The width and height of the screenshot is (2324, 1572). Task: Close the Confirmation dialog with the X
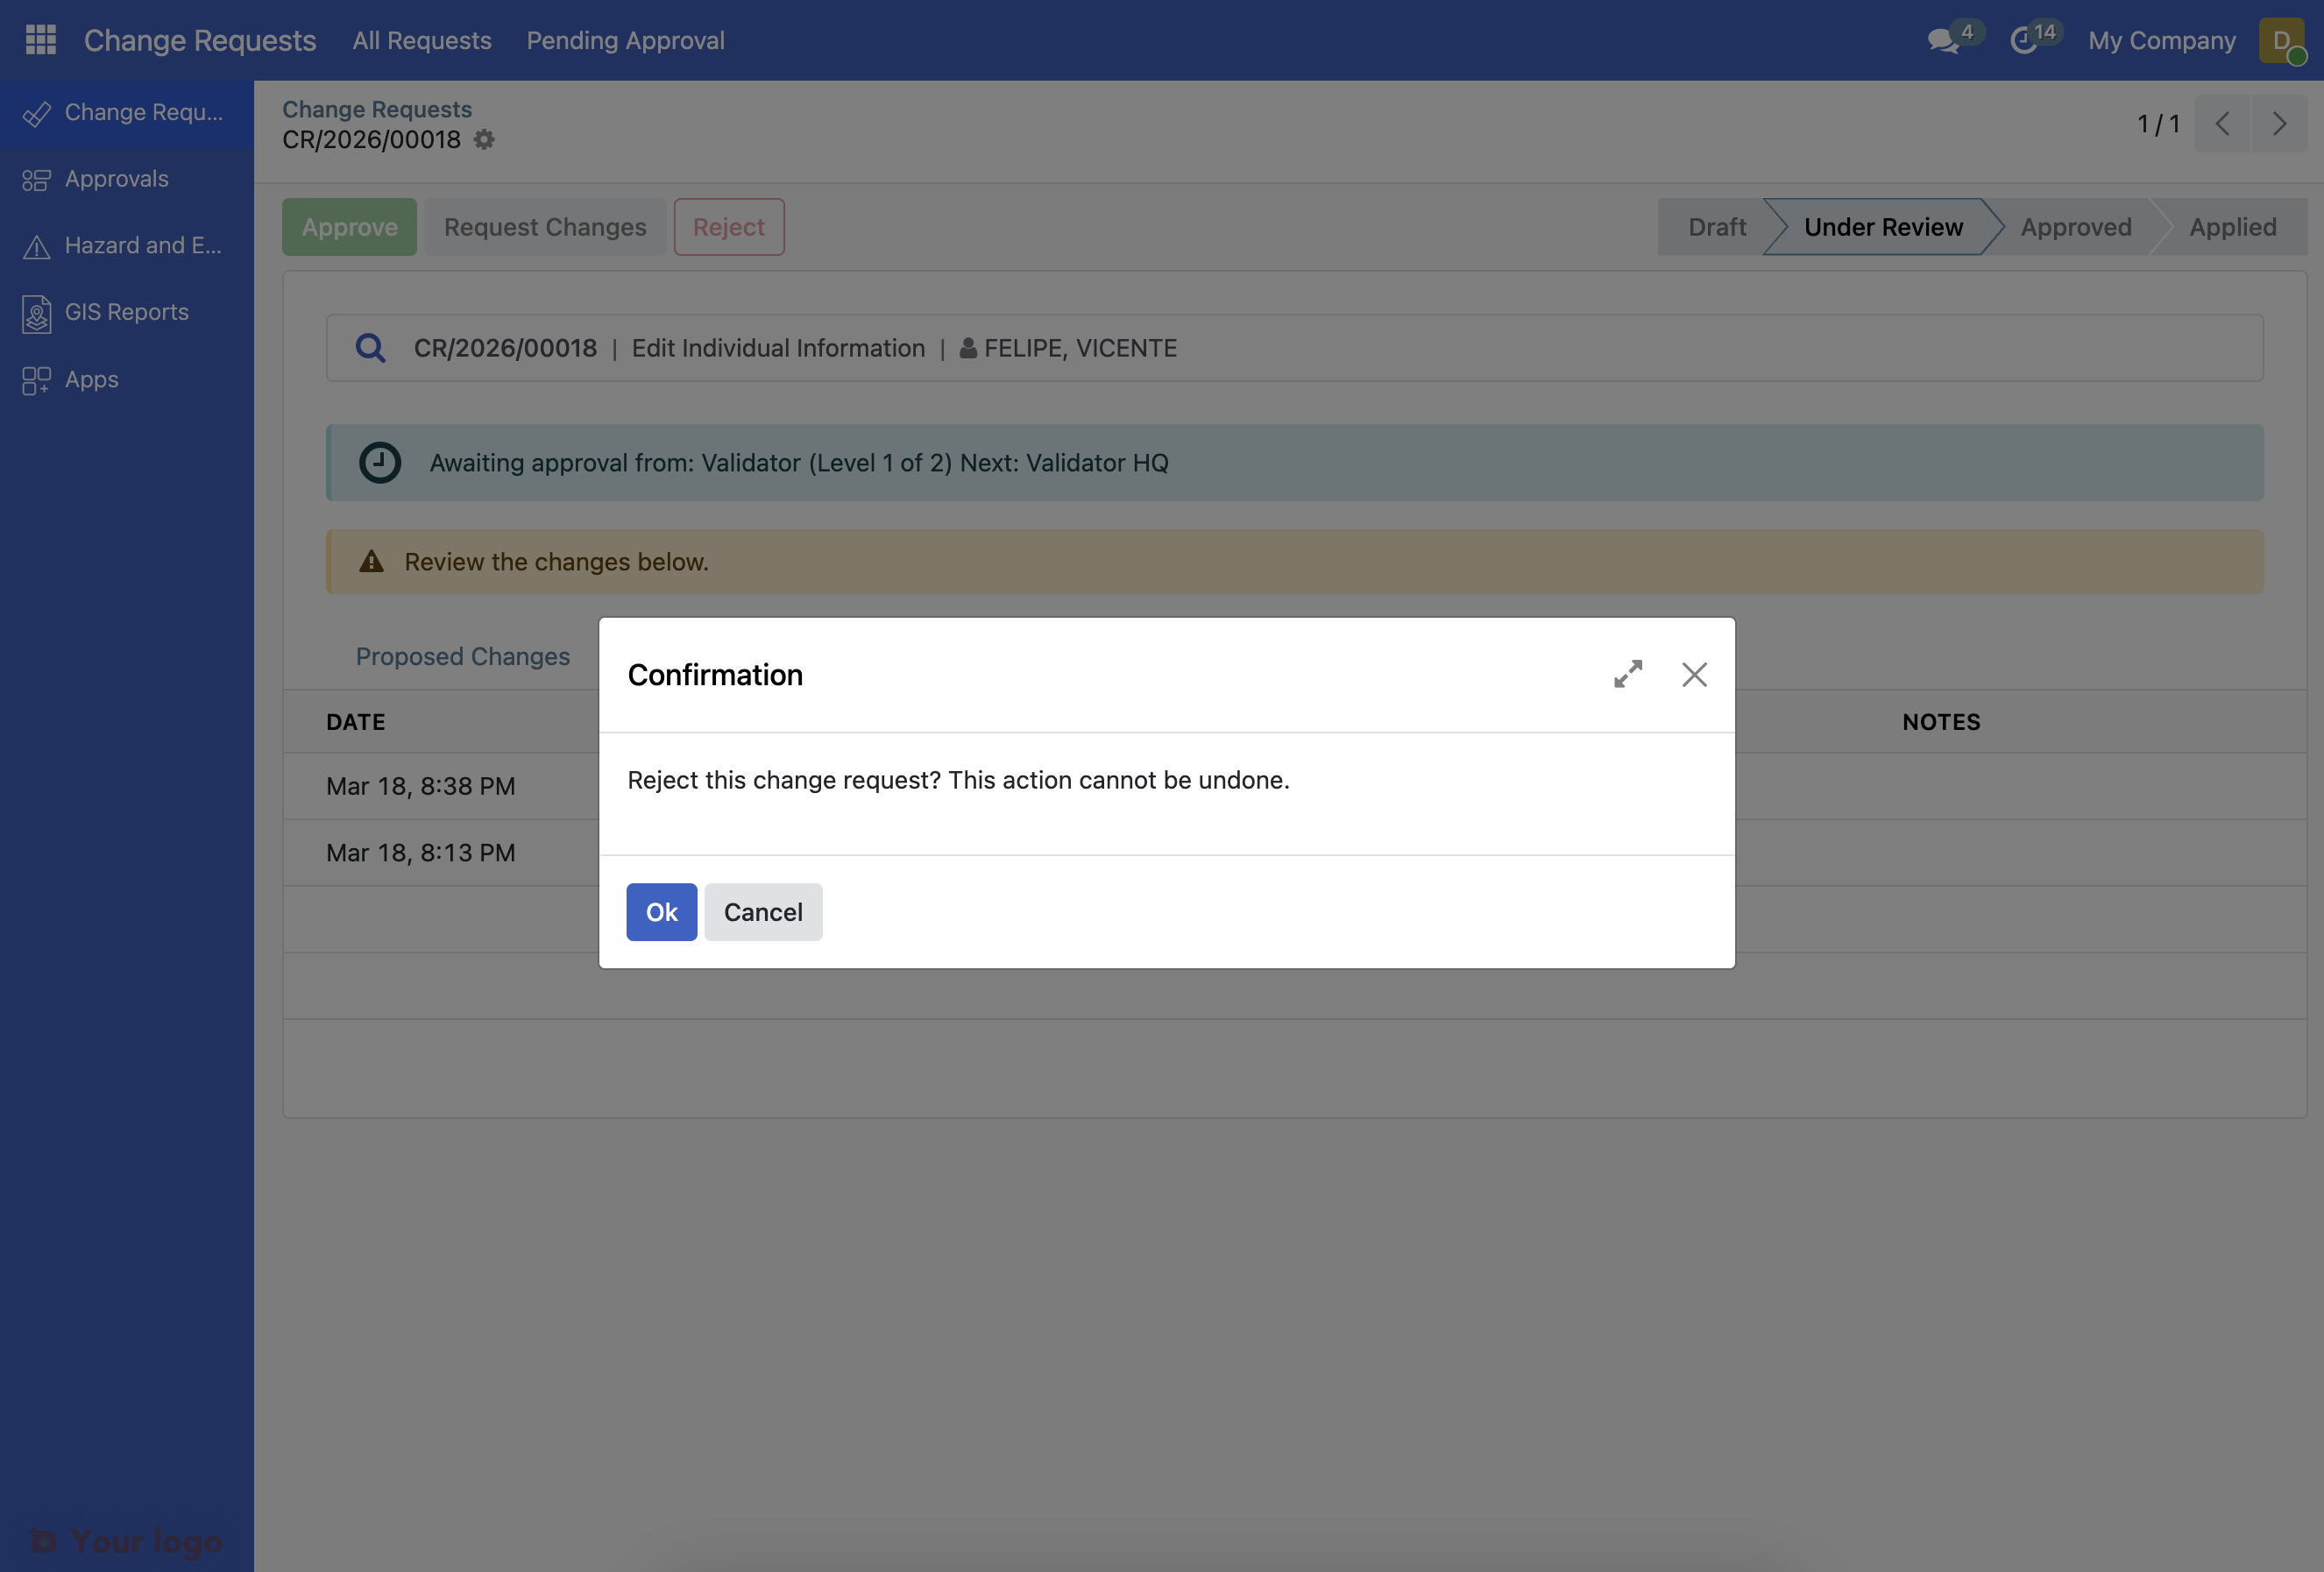click(1694, 675)
